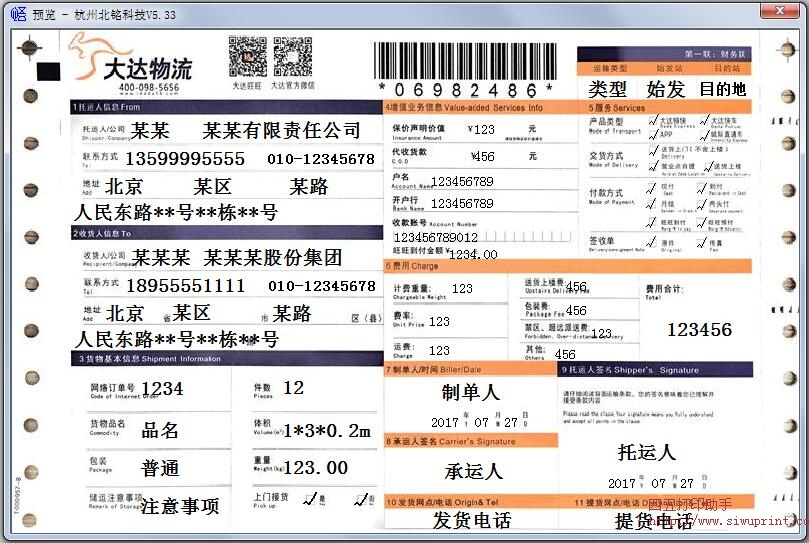The image size is (809, 543).
Task: Click the package type 普通
Action: point(160,468)
